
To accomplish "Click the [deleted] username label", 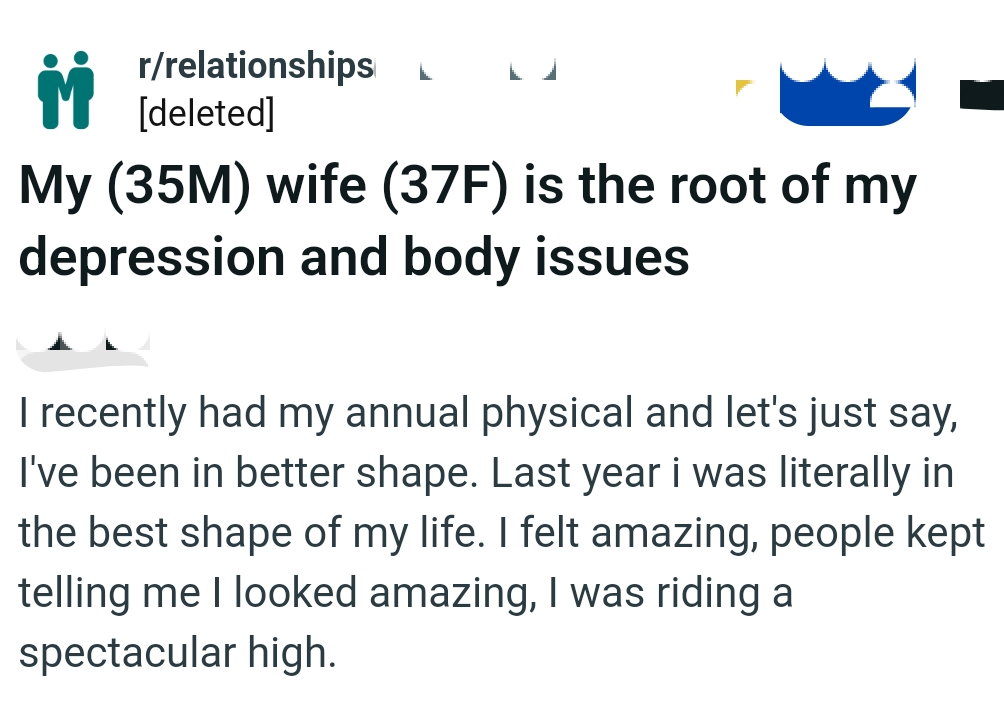I will [205, 113].
